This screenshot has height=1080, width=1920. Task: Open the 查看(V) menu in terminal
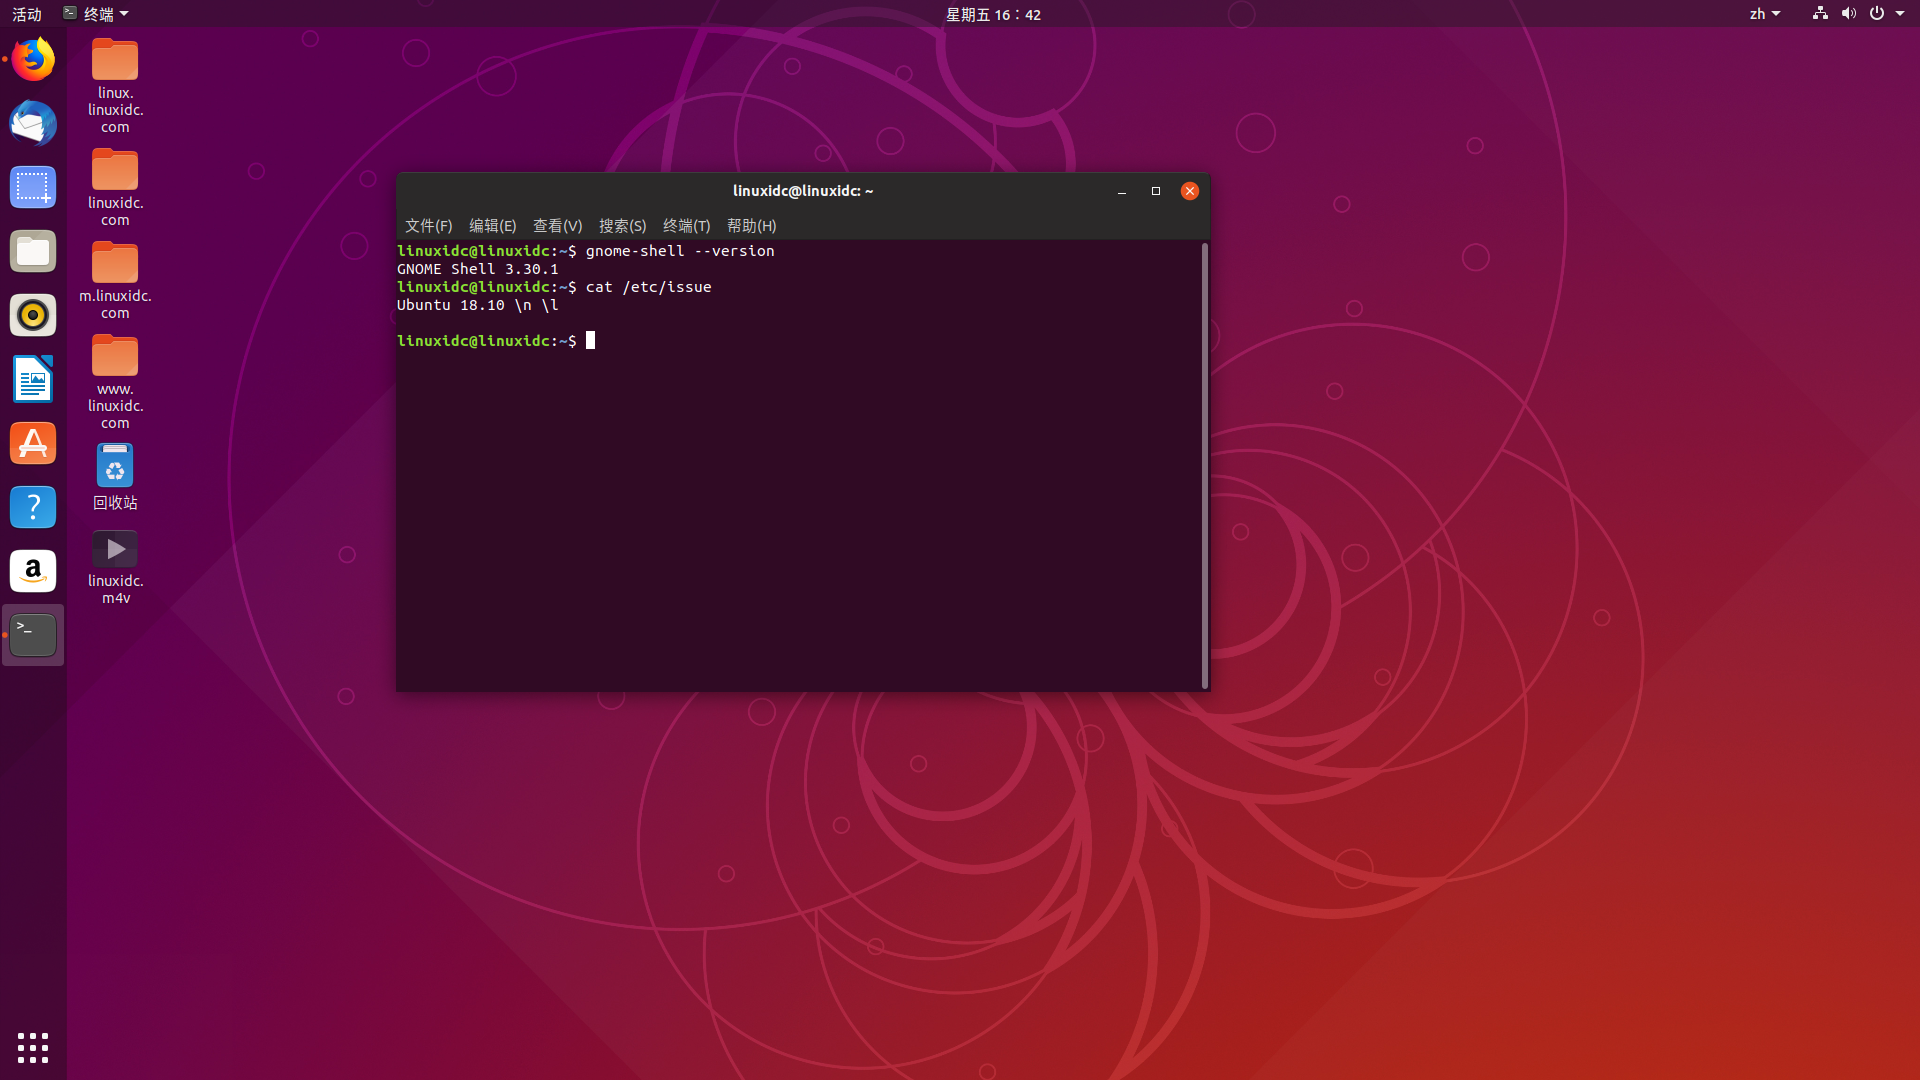(558, 226)
